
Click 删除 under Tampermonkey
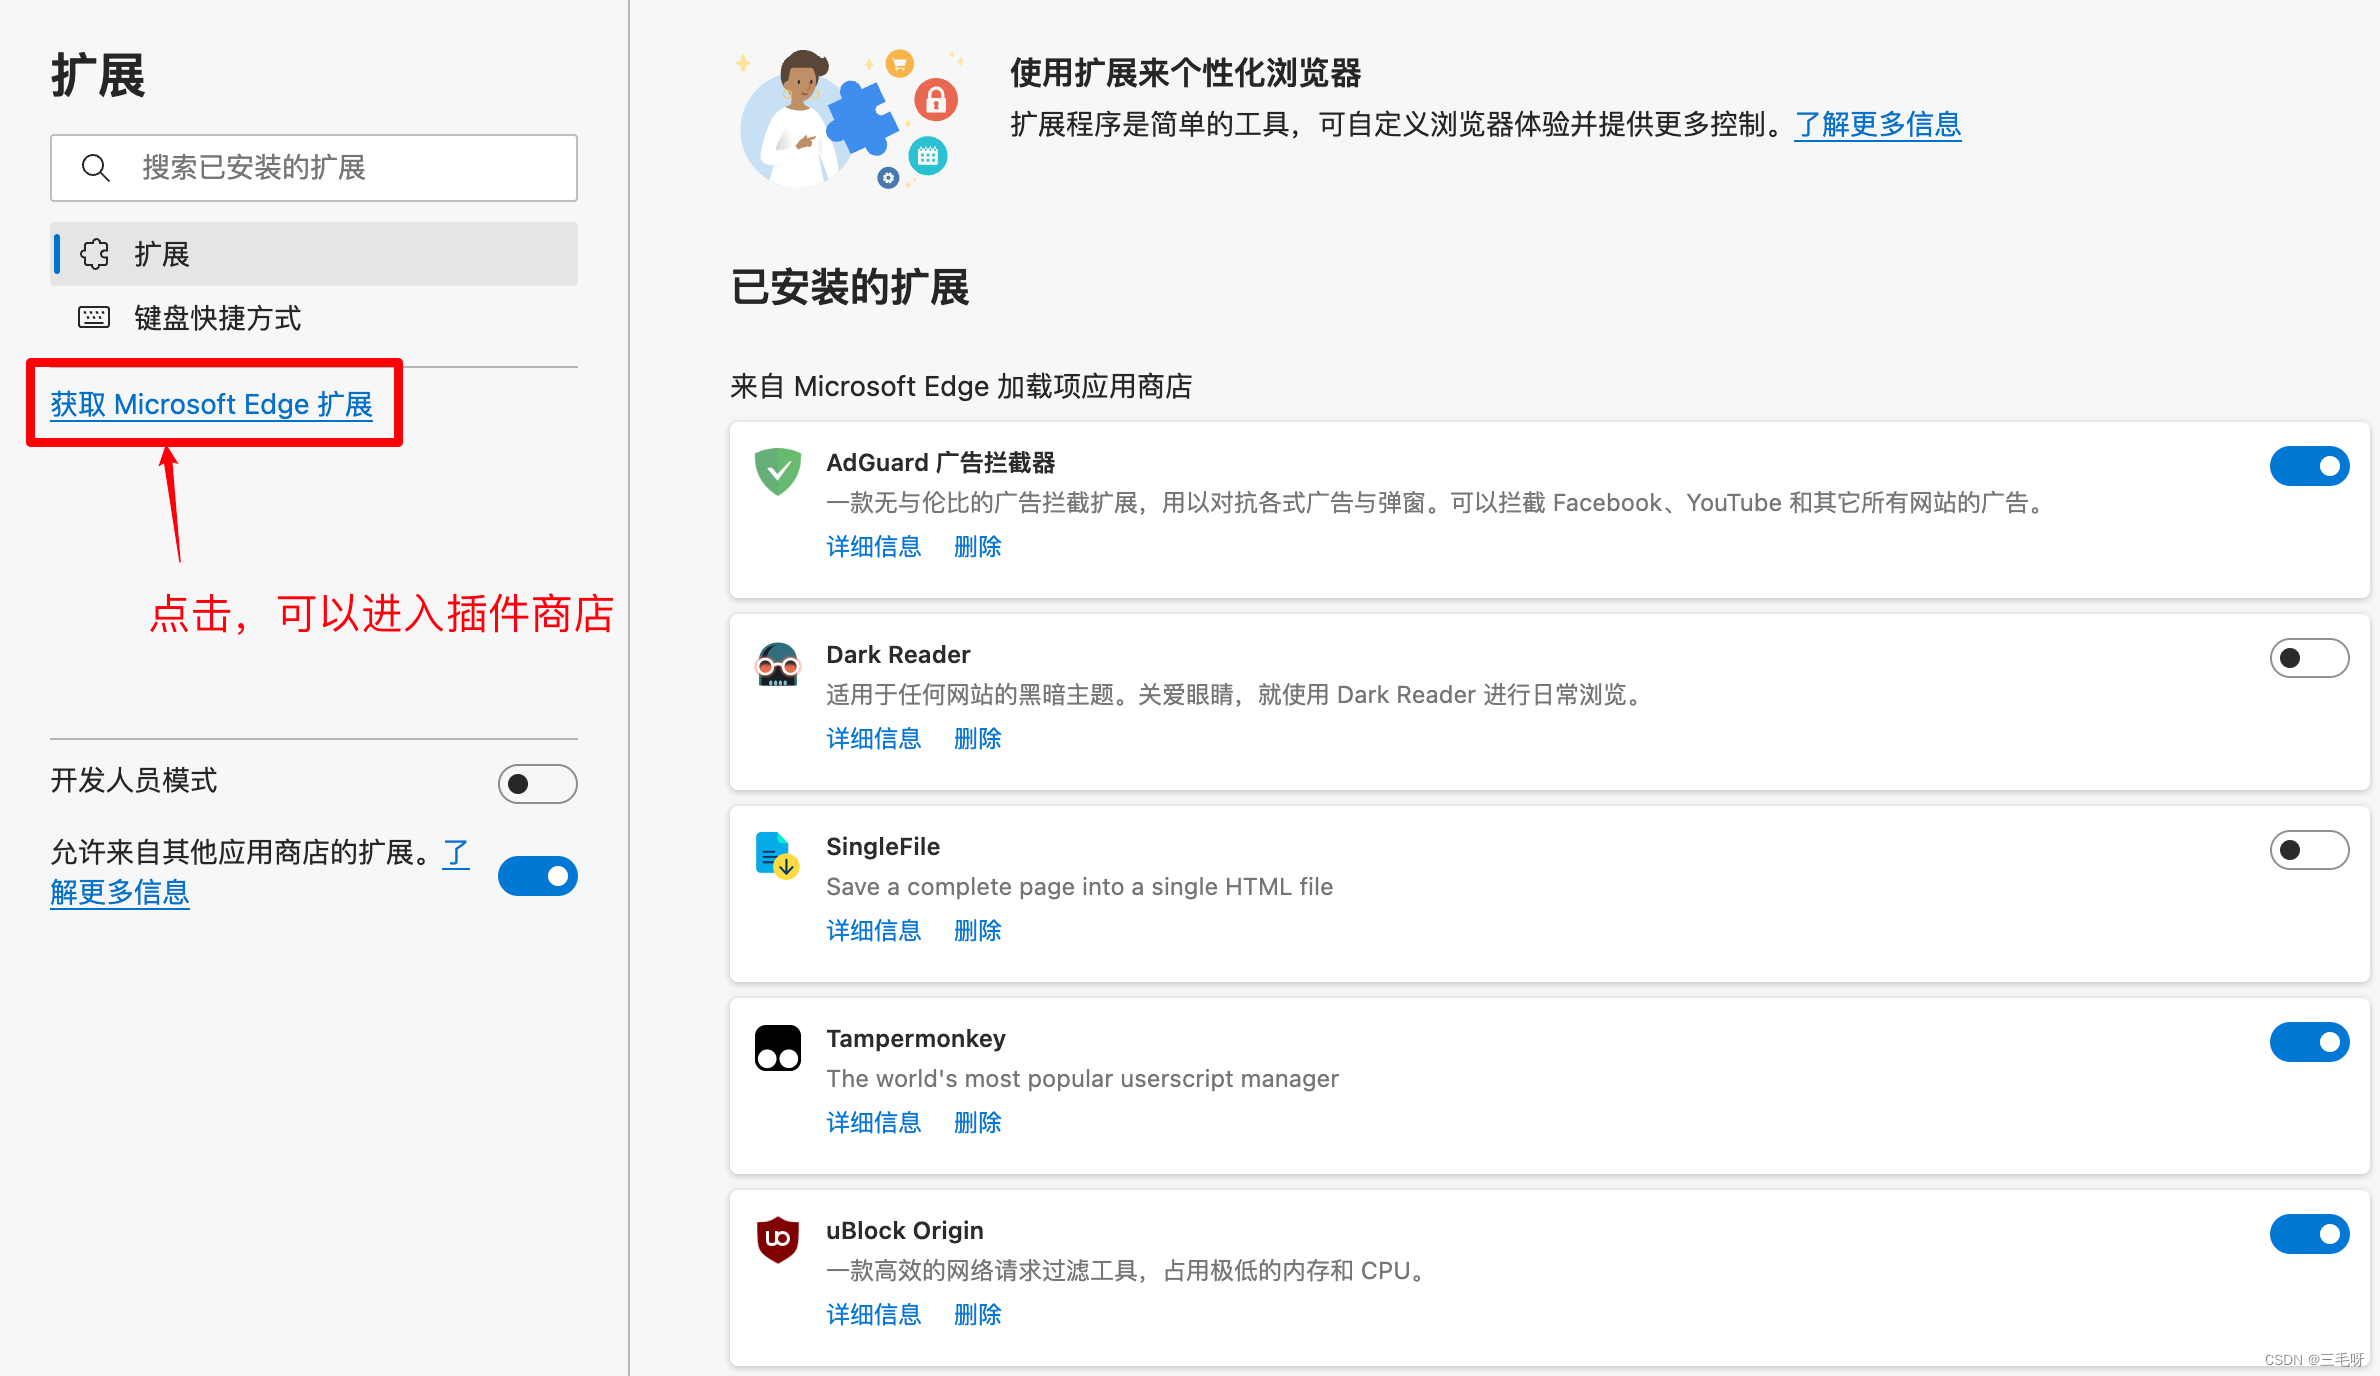(x=977, y=1123)
